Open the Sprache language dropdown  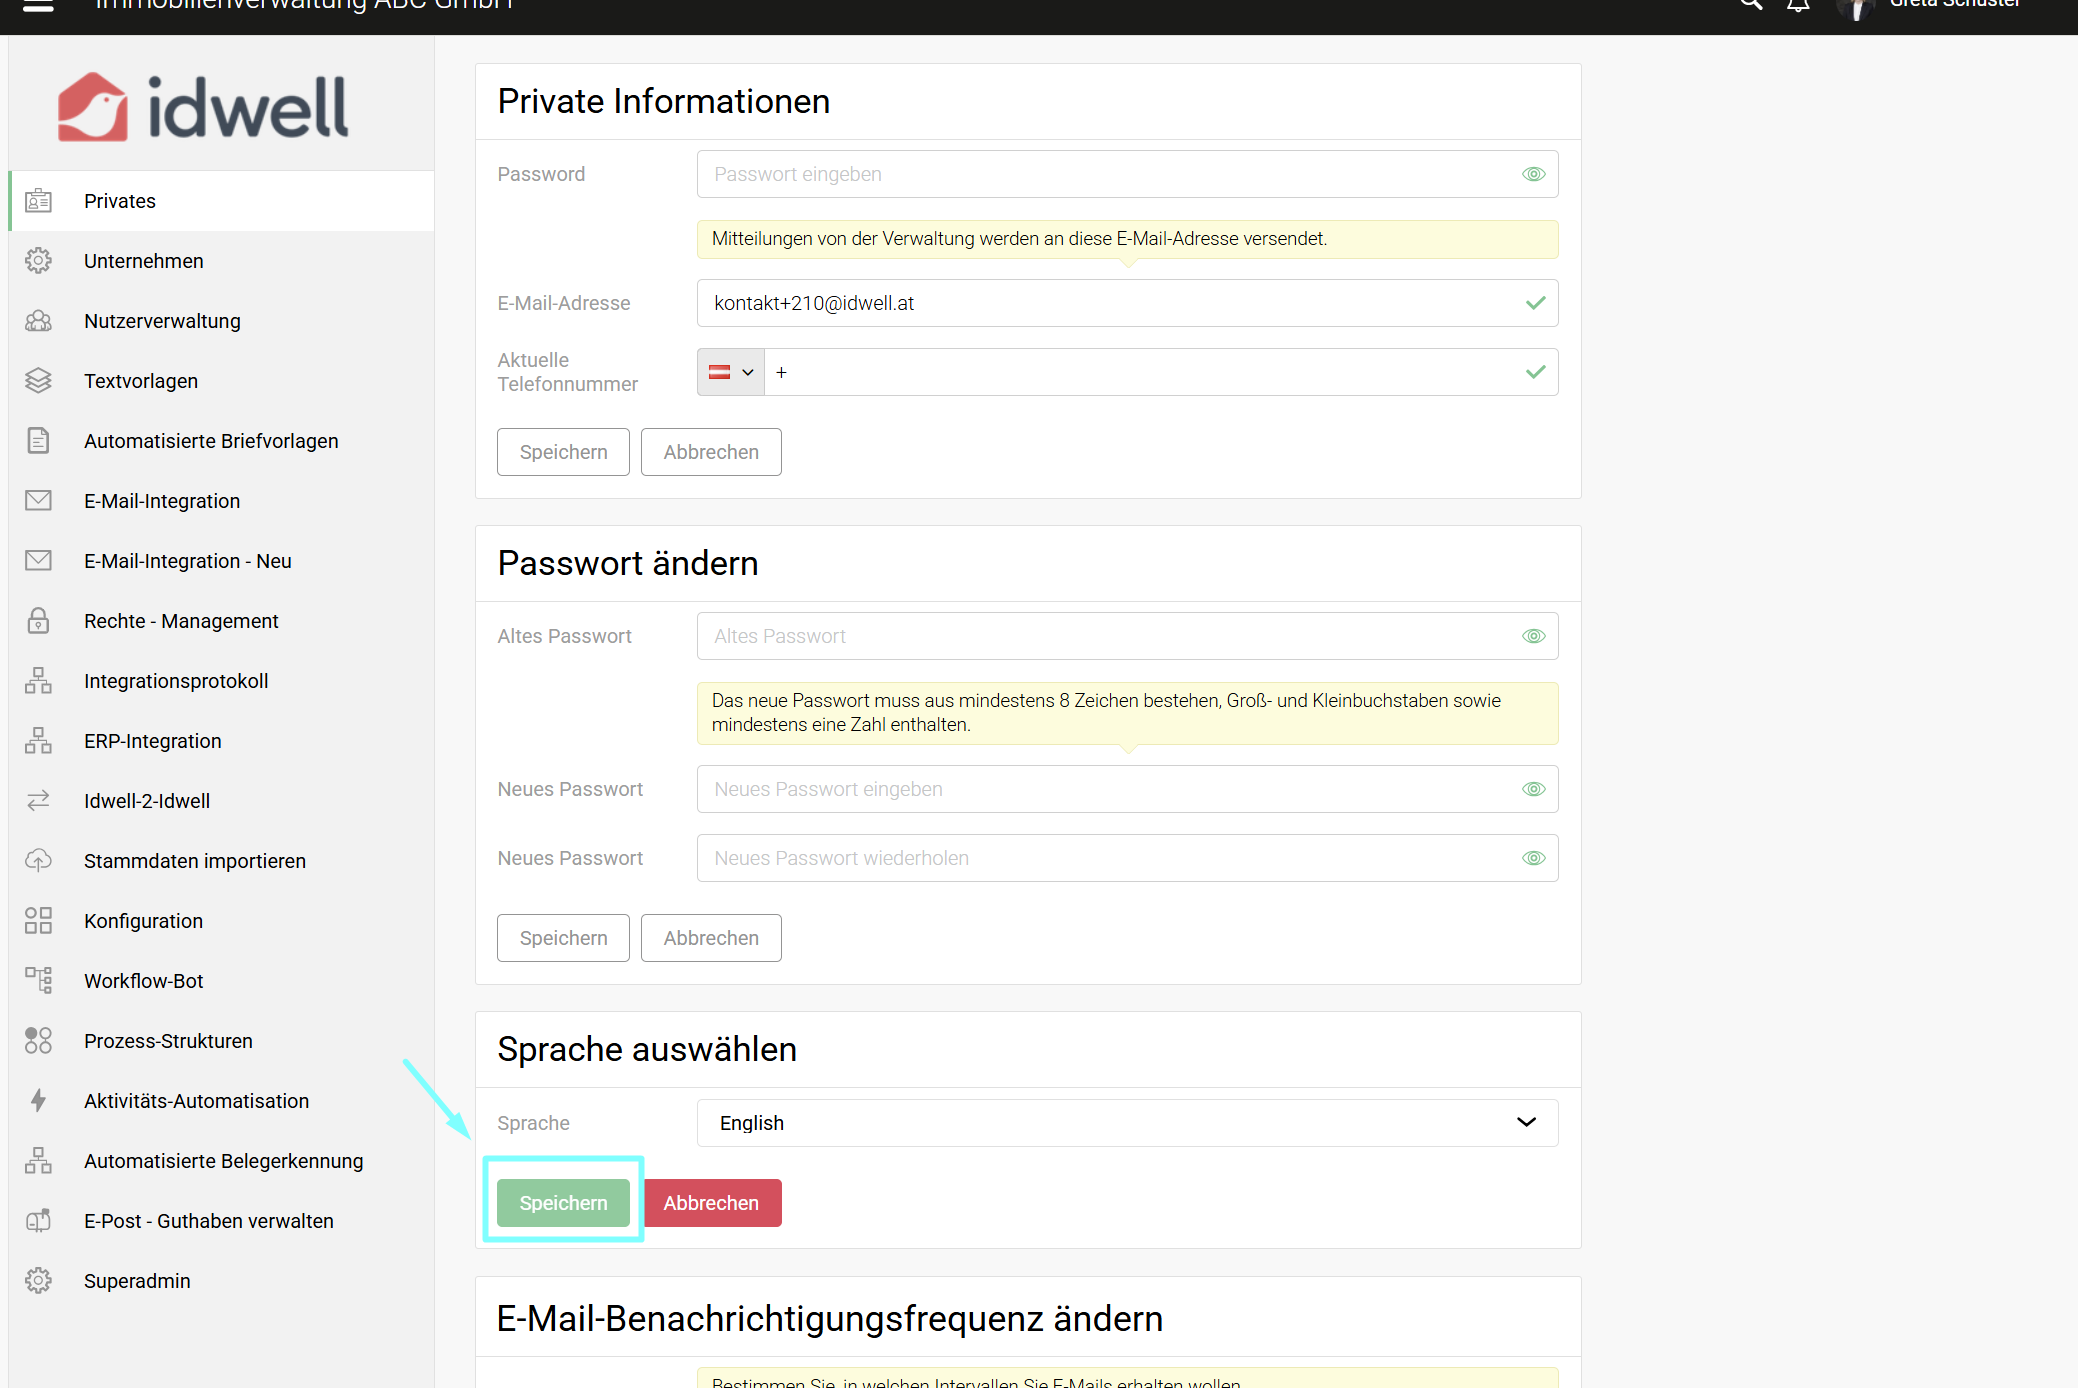[x=1126, y=1123]
